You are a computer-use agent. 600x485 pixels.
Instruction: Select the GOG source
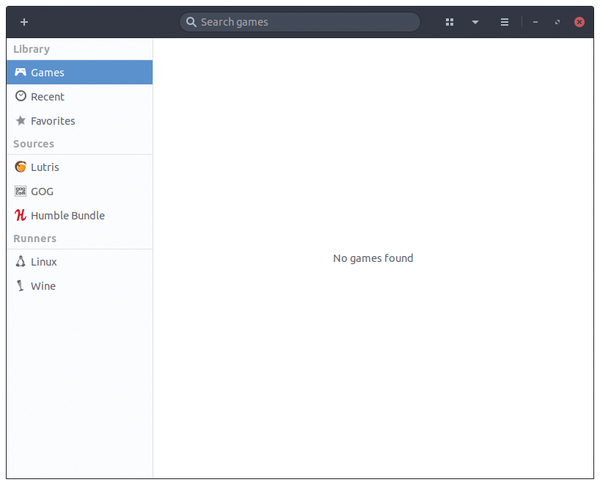tap(80, 191)
